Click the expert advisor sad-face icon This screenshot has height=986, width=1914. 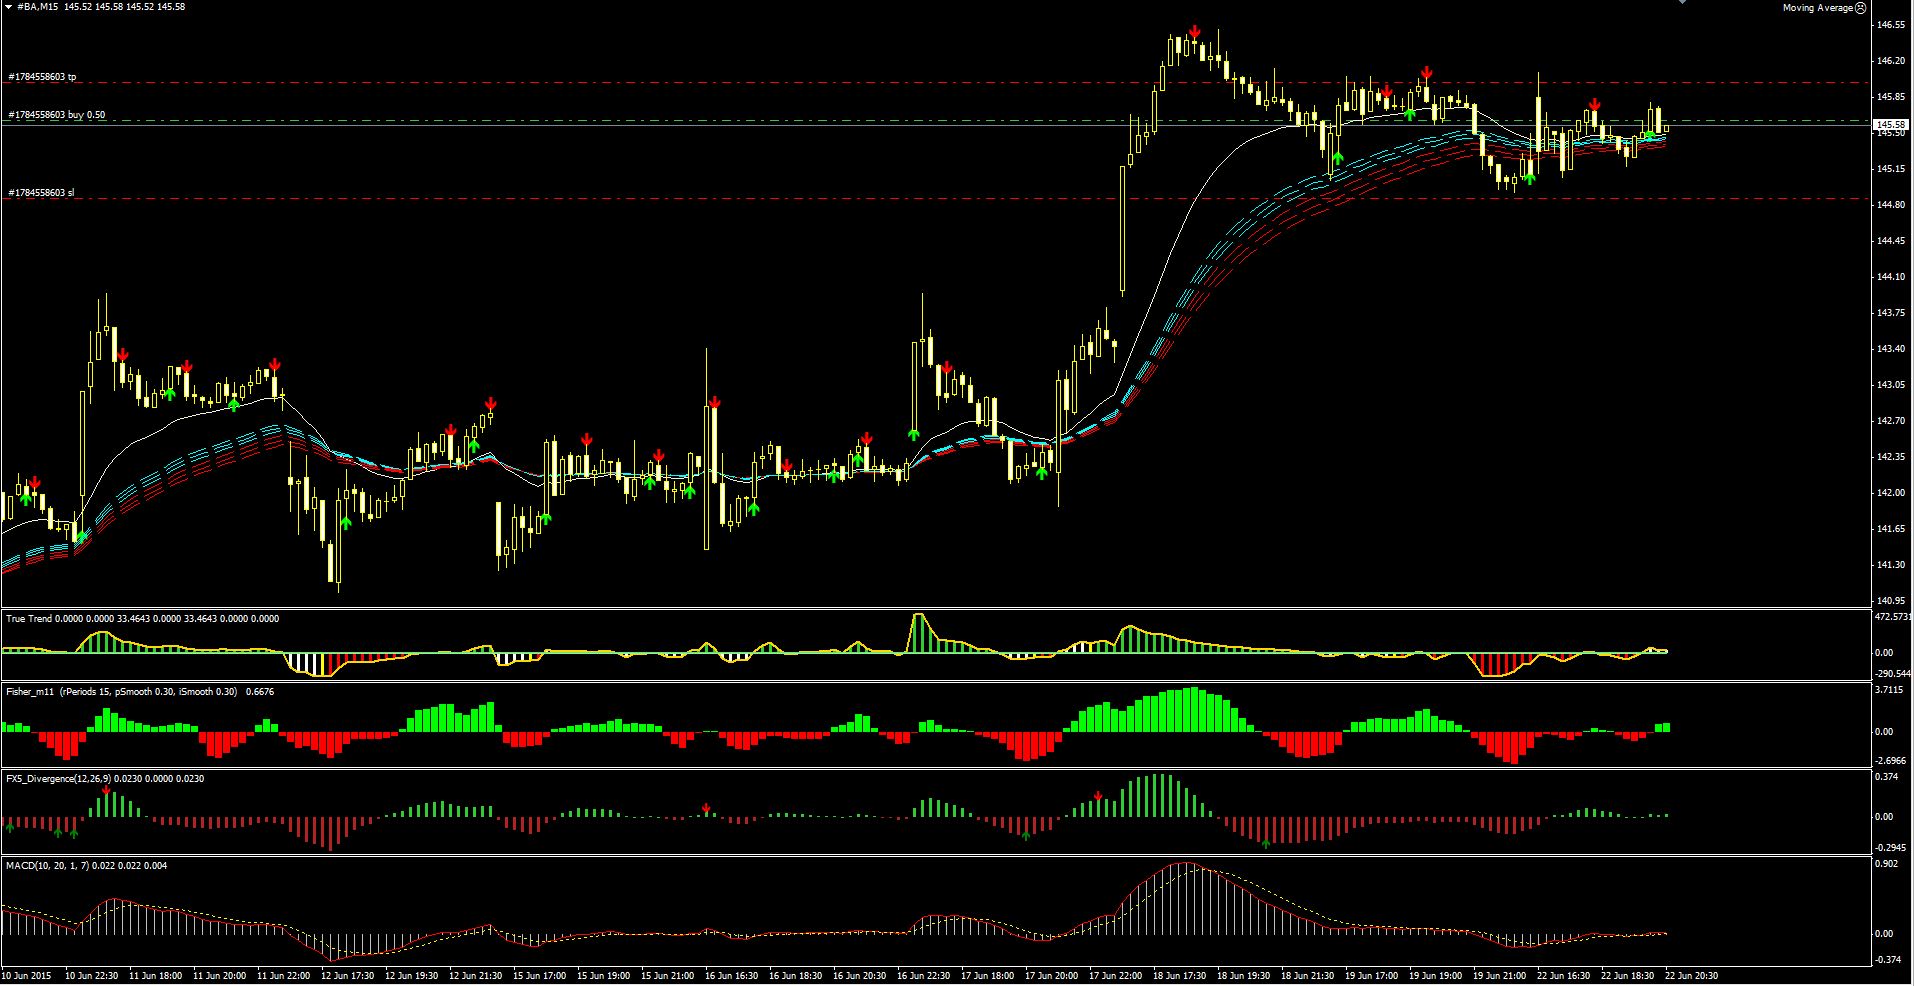point(1860,7)
